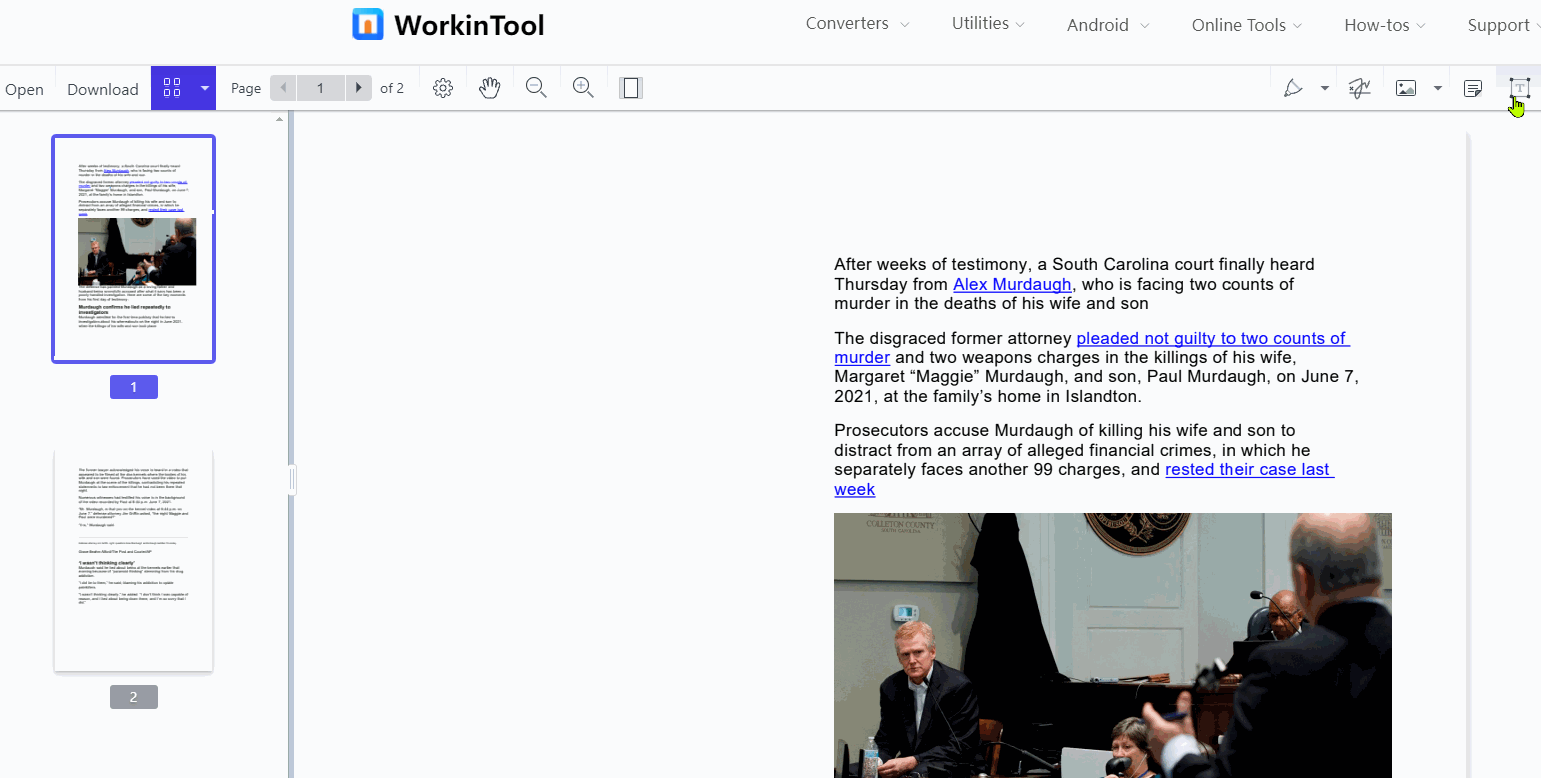This screenshot has height=778, width=1541.
Task: Expand the image tool dropdown arrow
Action: (1438, 88)
